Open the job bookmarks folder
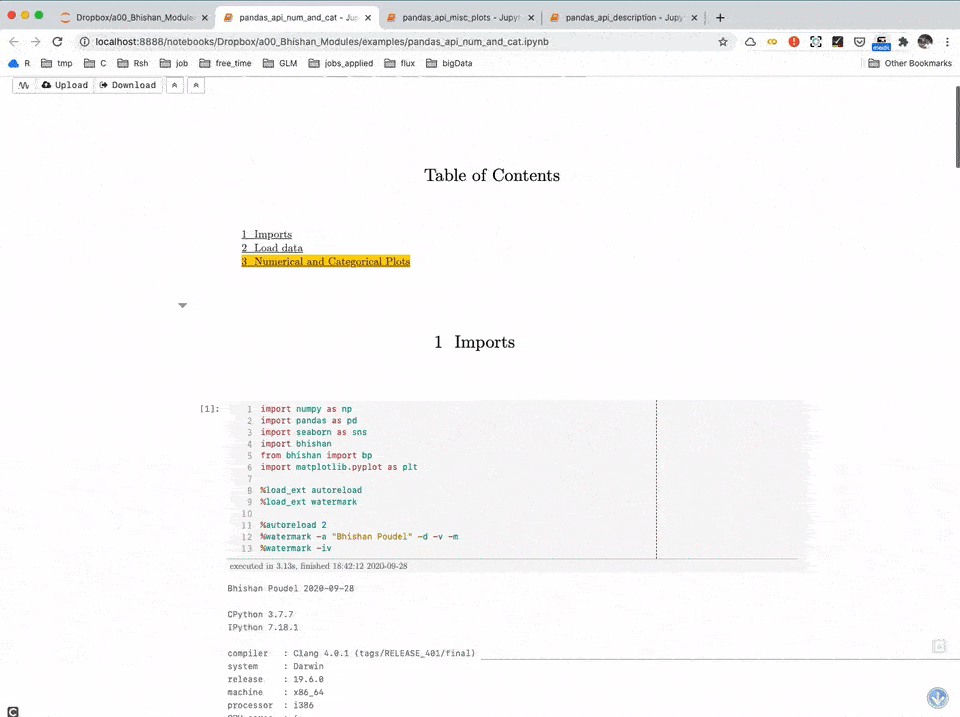The image size is (960, 717). (x=174, y=63)
